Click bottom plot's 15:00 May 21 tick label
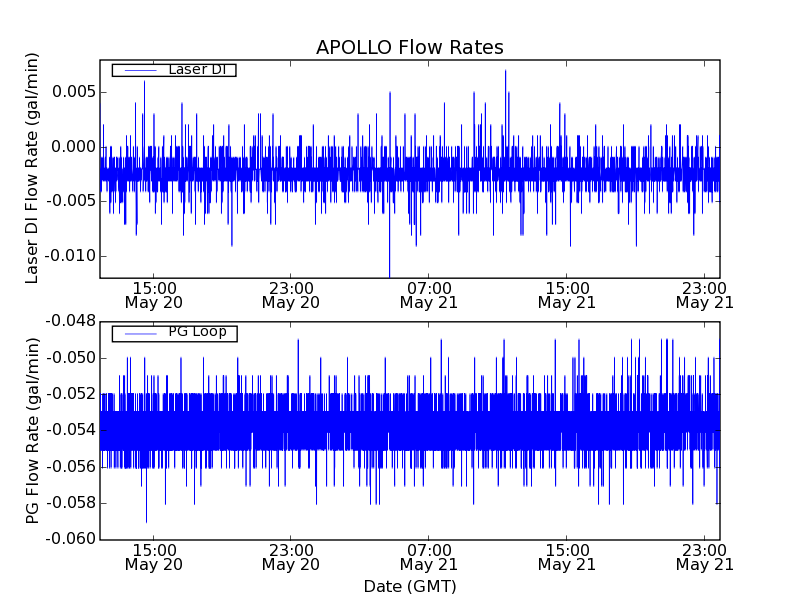Viewport: 800px width, 600px height. point(566,557)
